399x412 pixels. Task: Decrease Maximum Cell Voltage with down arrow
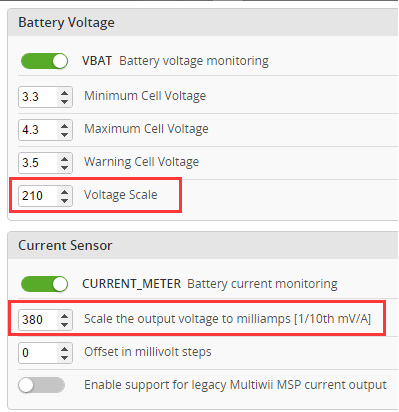tap(64, 134)
